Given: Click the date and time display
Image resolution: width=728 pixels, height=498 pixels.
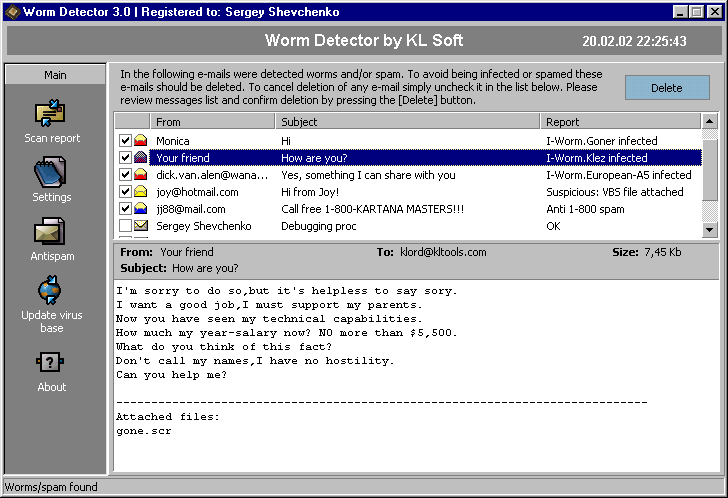Looking at the screenshot, I should tap(634, 41).
